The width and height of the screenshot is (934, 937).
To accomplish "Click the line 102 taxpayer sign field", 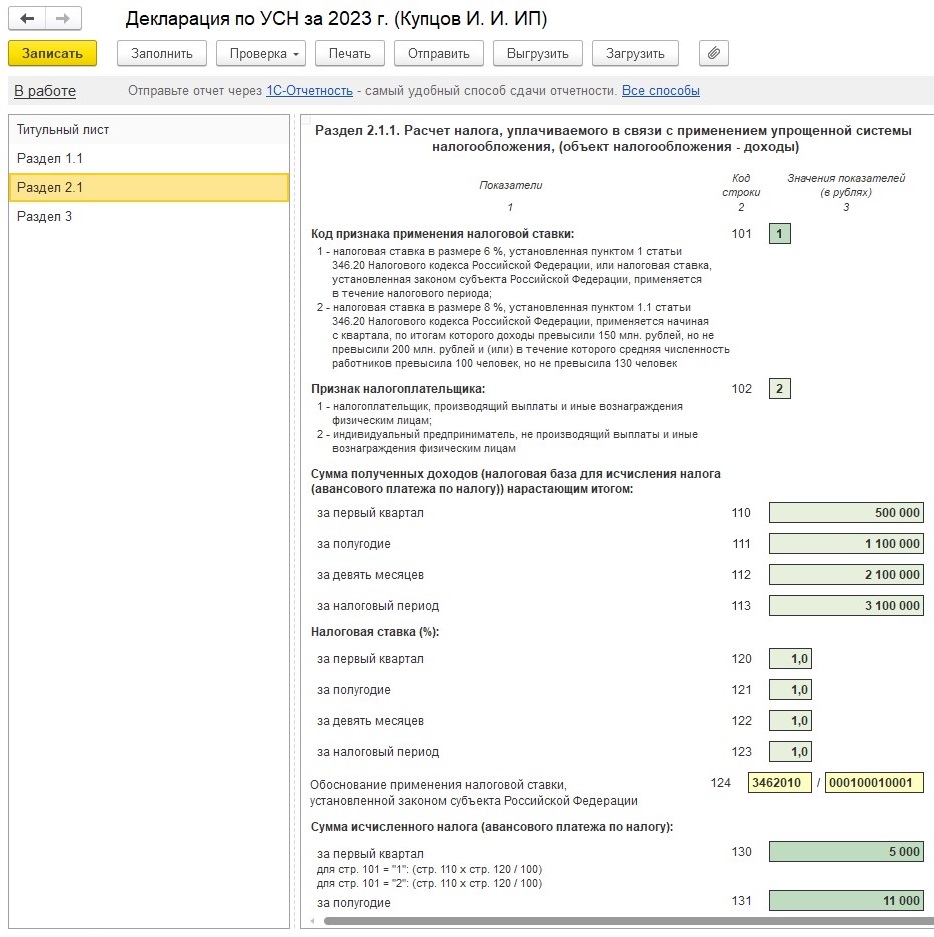I will 779,388.
